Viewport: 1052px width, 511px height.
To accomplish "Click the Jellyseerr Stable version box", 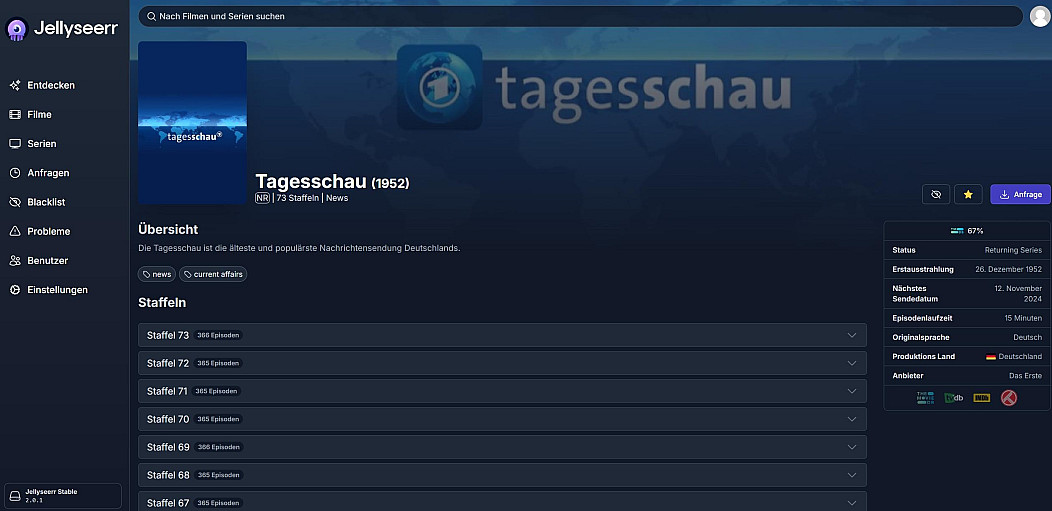I will coord(63,496).
